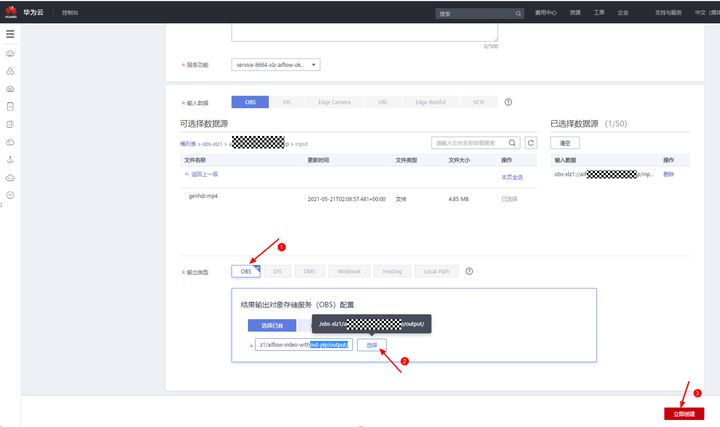Click the red Create Now button
The height and width of the screenshot is (427, 720).
click(x=684, y=414)
